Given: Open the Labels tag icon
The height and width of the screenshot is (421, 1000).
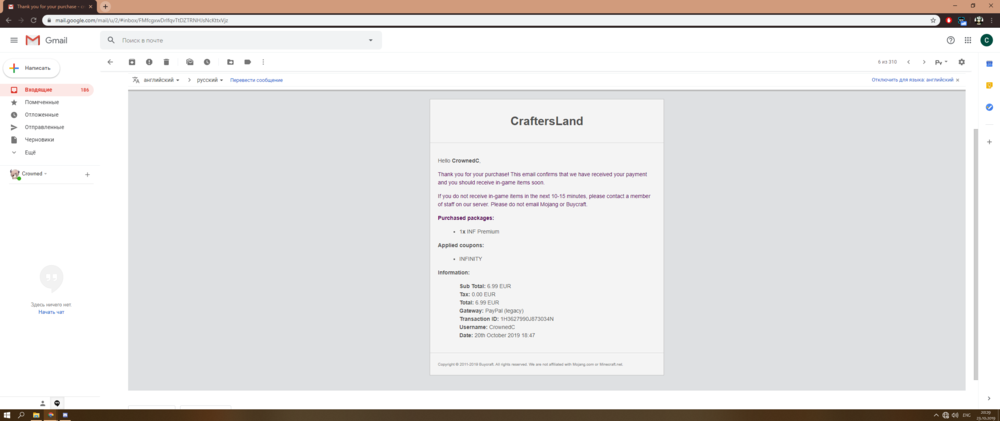Looking at the screenshot, I should (x=247, y=62).
